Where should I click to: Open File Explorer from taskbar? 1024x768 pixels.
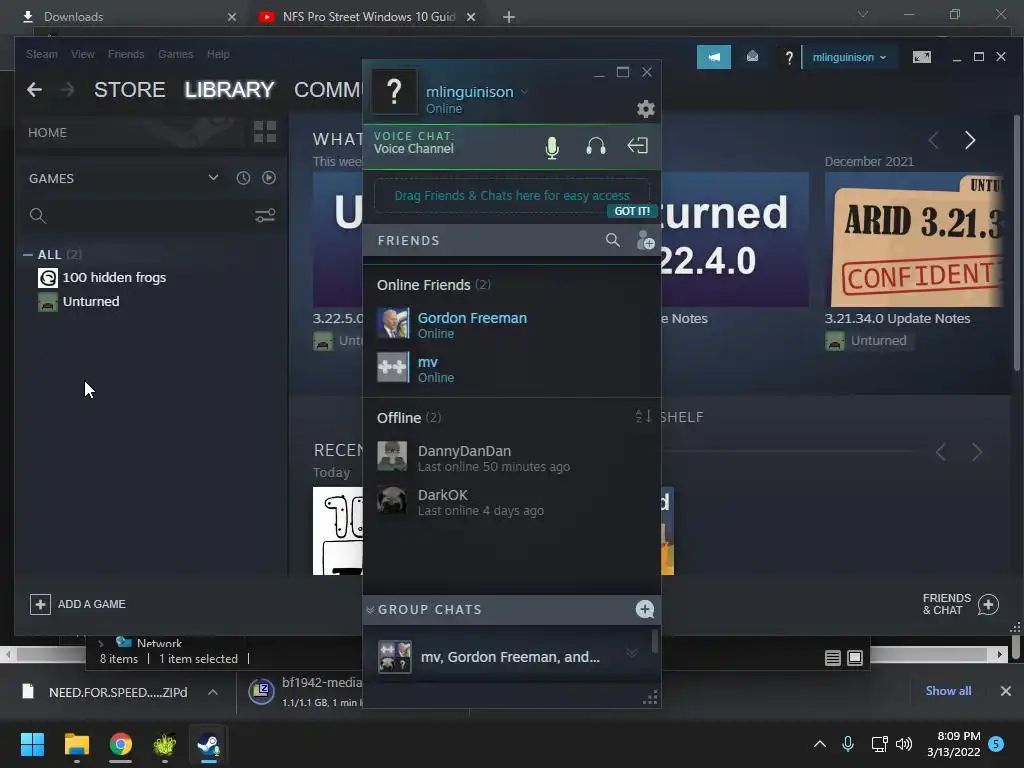click(x=76, y=744)
